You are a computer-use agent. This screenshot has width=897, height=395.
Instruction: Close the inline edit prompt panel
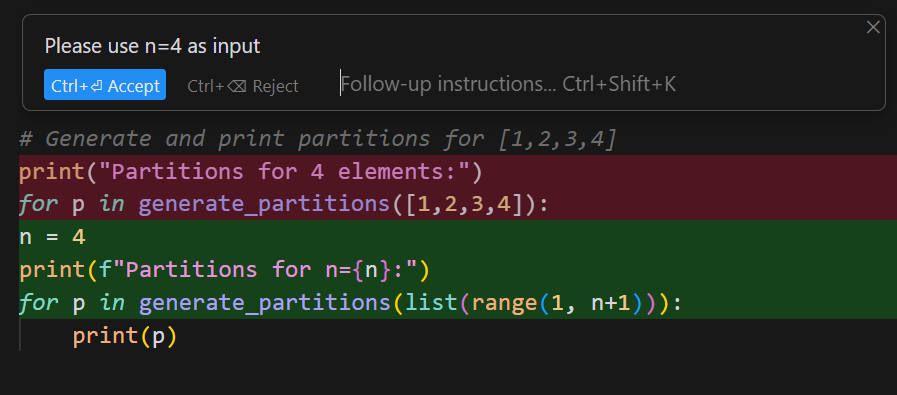[x=873, y=27]
